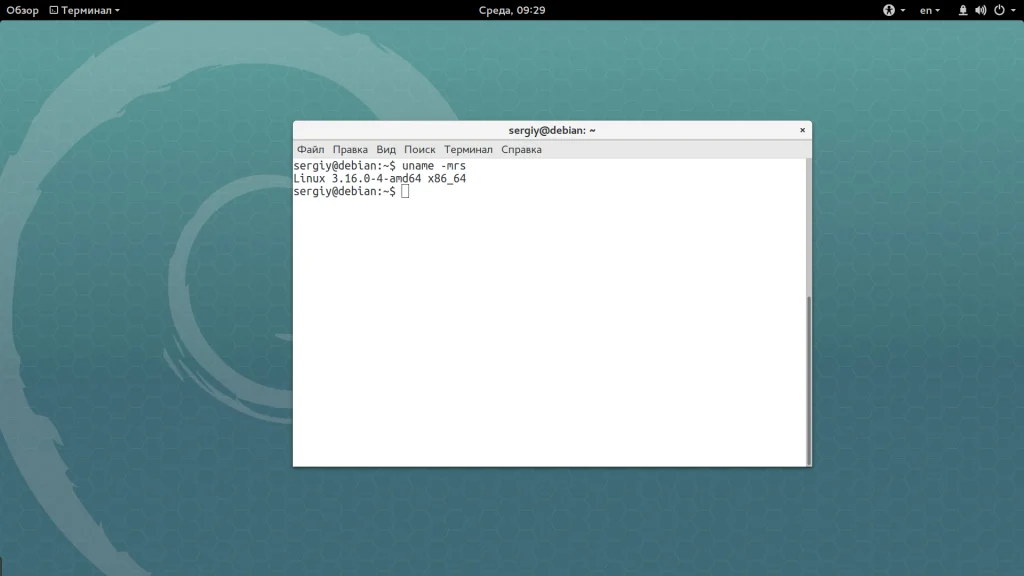Click the terminal icon in the top panel

(x=54, y=10)
